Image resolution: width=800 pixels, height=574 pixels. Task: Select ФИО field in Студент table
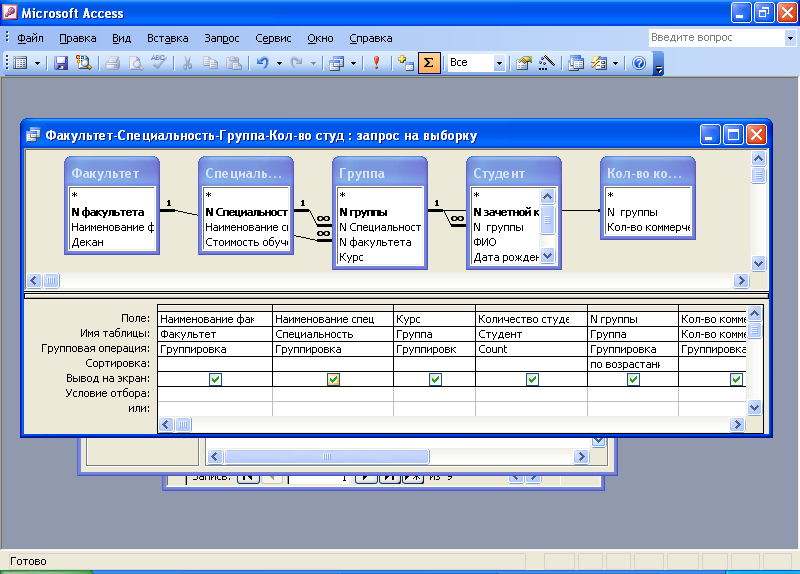[x=505, y=242]
